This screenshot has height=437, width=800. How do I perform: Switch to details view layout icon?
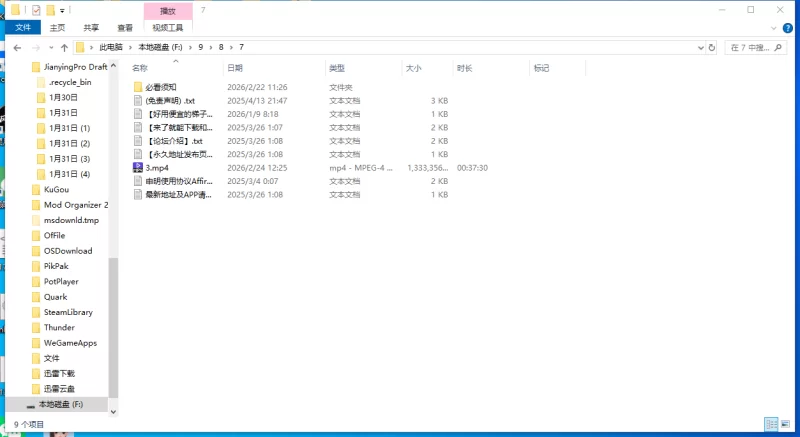tap(771, 424)
